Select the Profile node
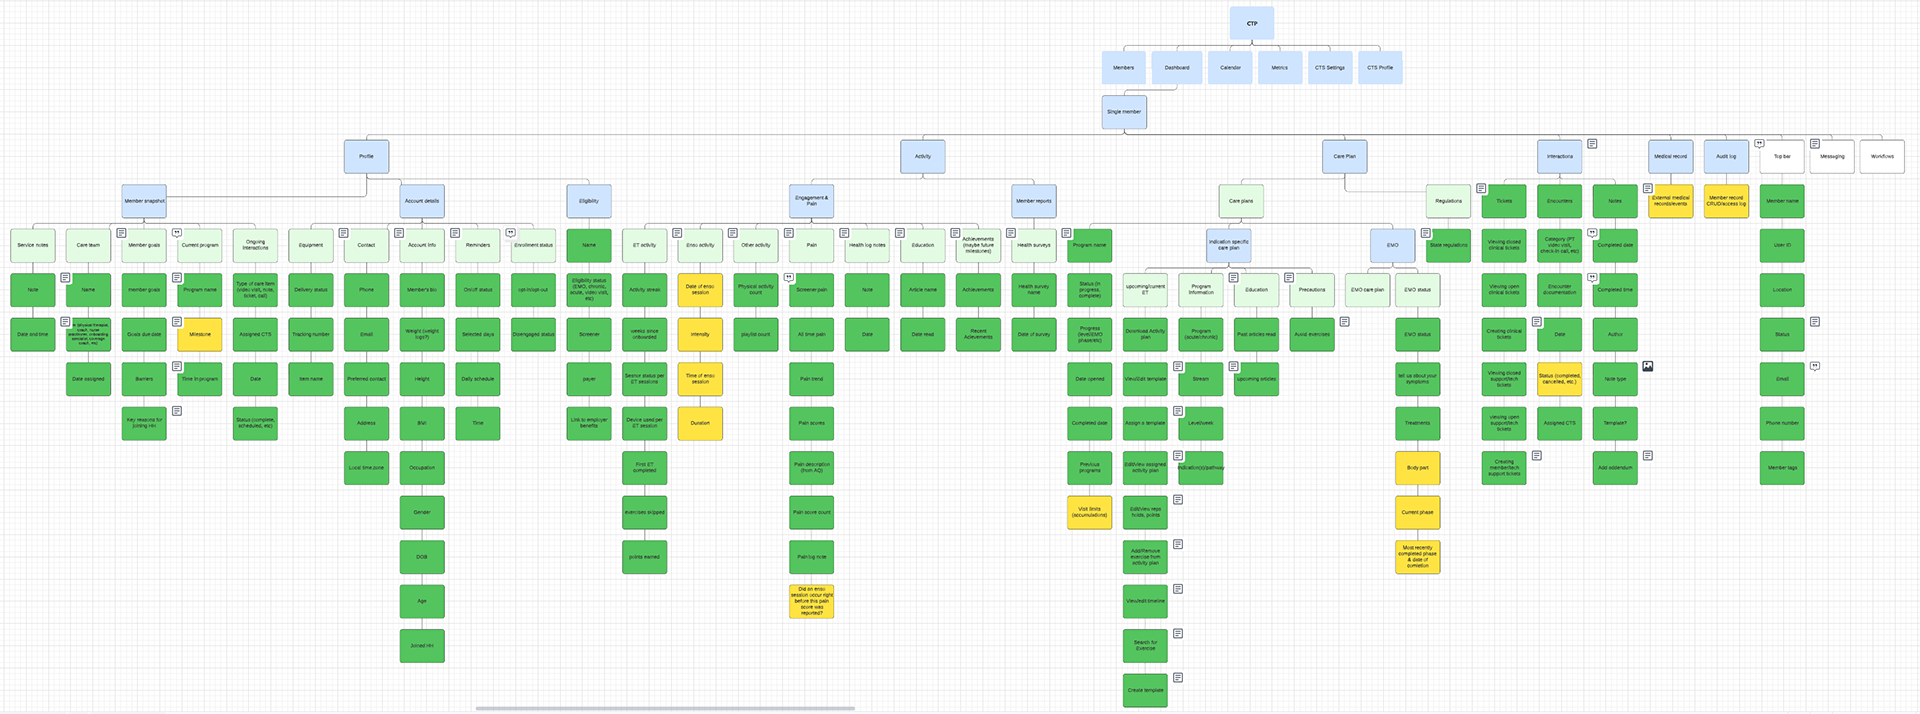 (x=367, y=157)
